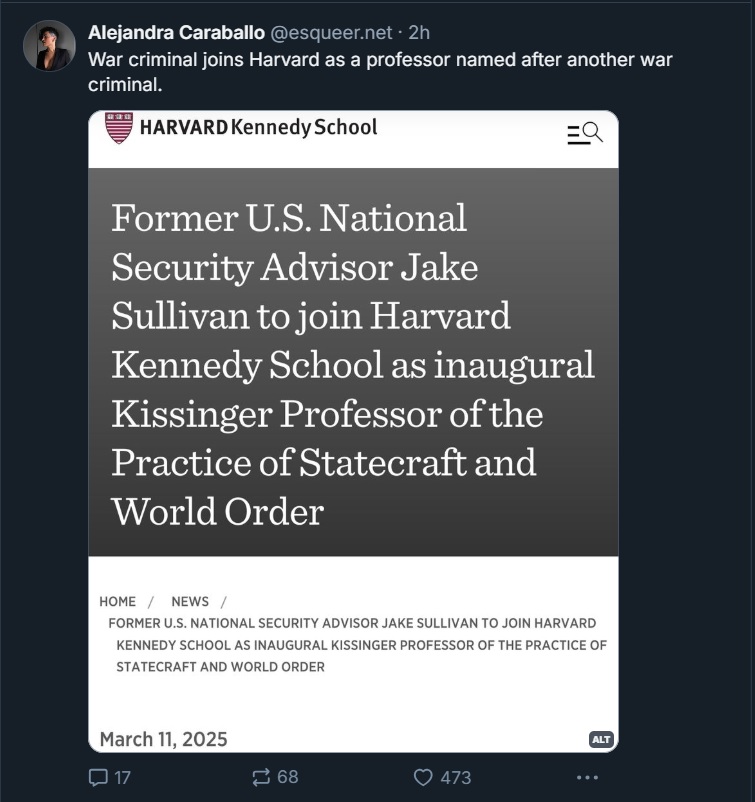Tap the heart icon to like the post
Viewport: 755px width, 802px height.
424,777
